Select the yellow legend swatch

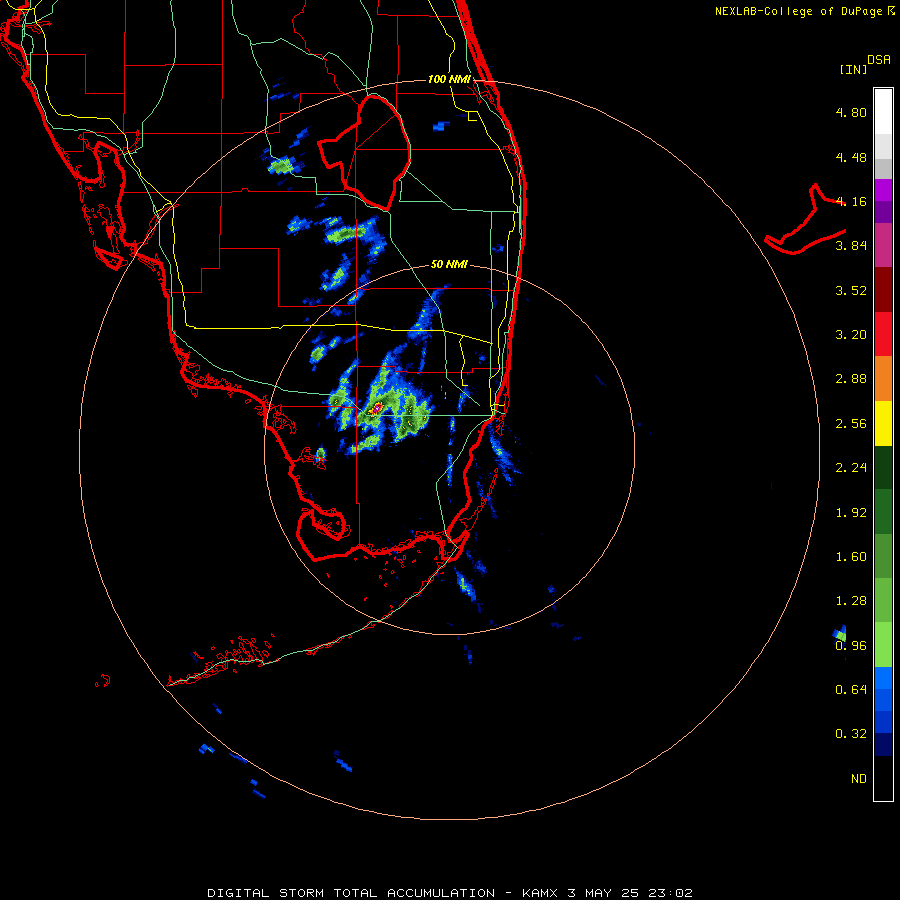883,423
